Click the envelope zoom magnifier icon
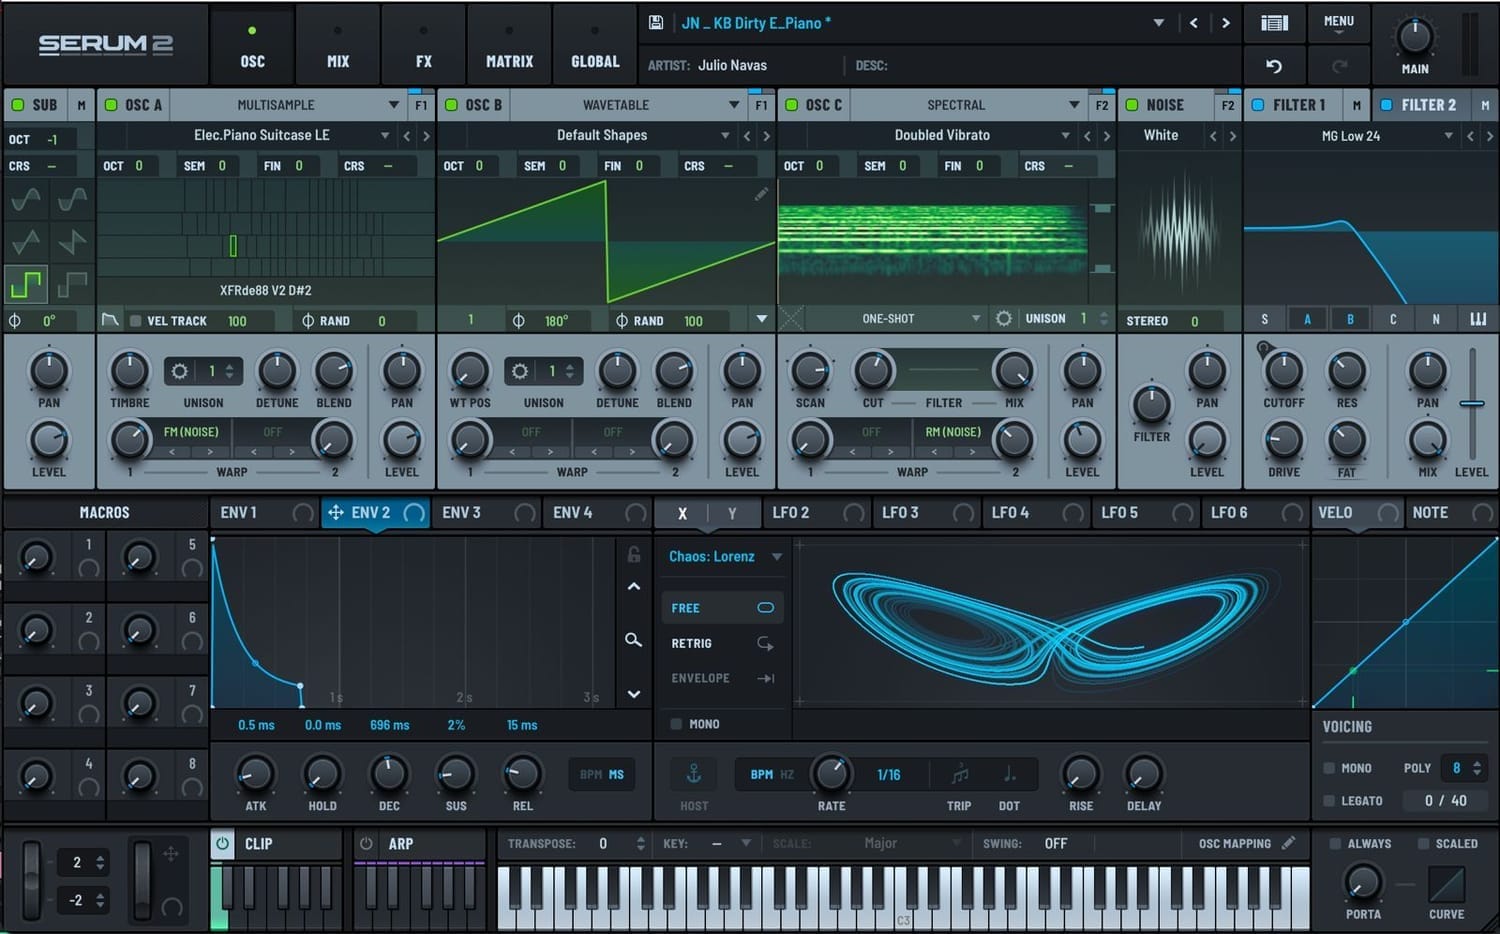Image resolution: width=1500 pixels, height=934 pixels. [x=633, y=640]
